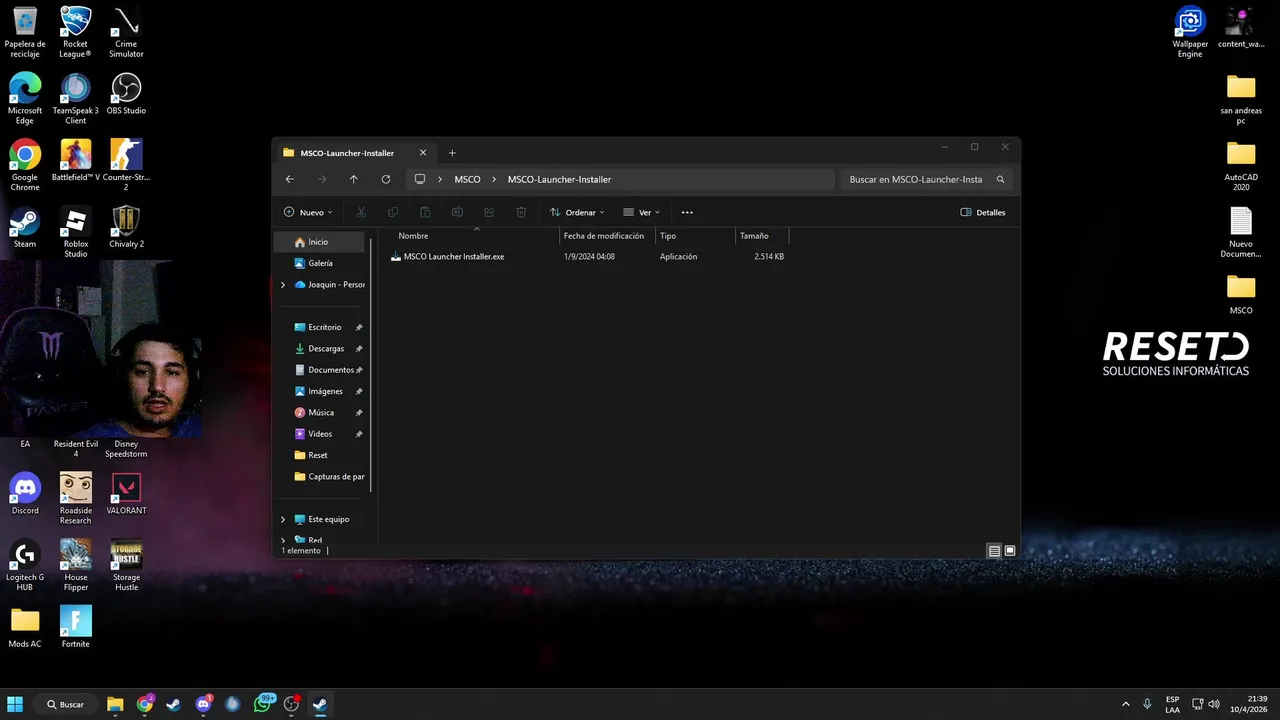
Task: Expand the Este equipo tree node
Action: point(283,520)
